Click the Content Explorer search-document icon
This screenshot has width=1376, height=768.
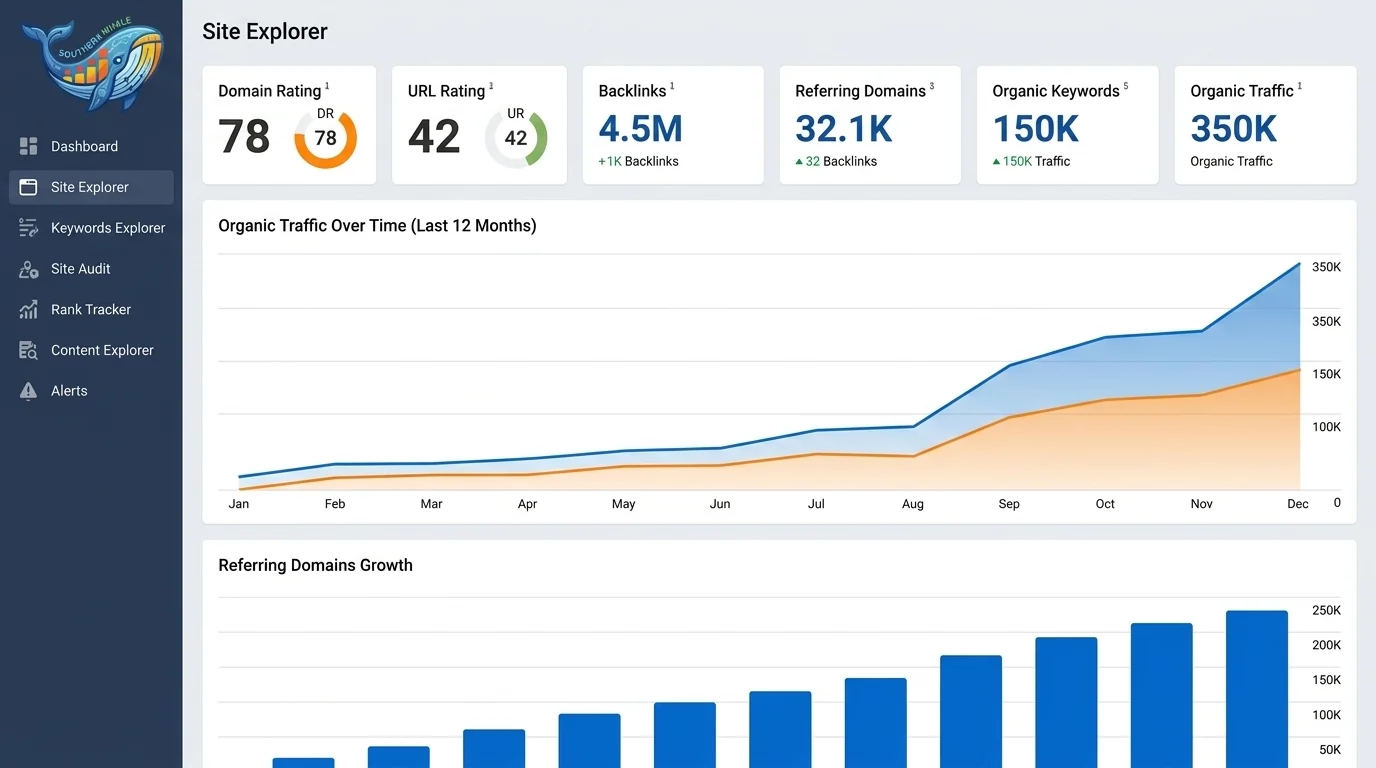tap(28, 351)
